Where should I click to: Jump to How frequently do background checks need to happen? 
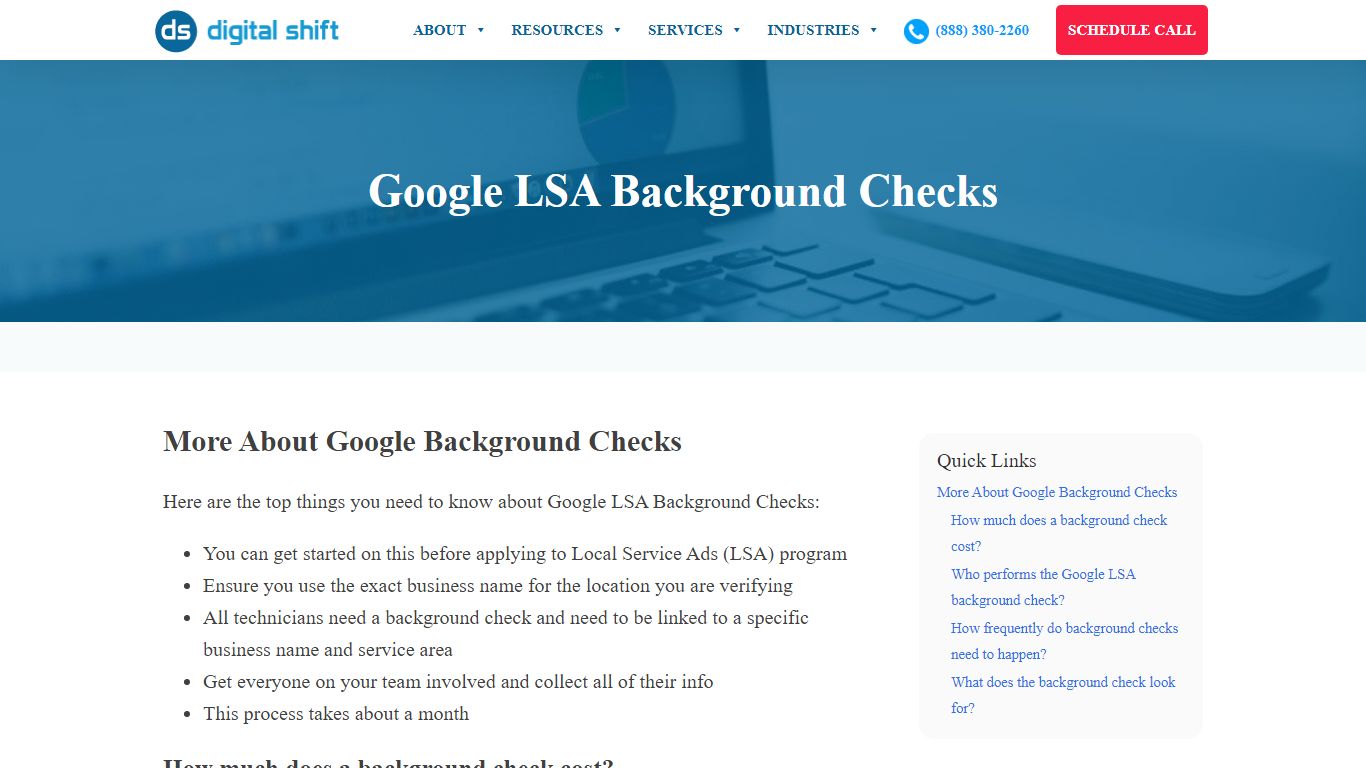[x=1064, y=641]
